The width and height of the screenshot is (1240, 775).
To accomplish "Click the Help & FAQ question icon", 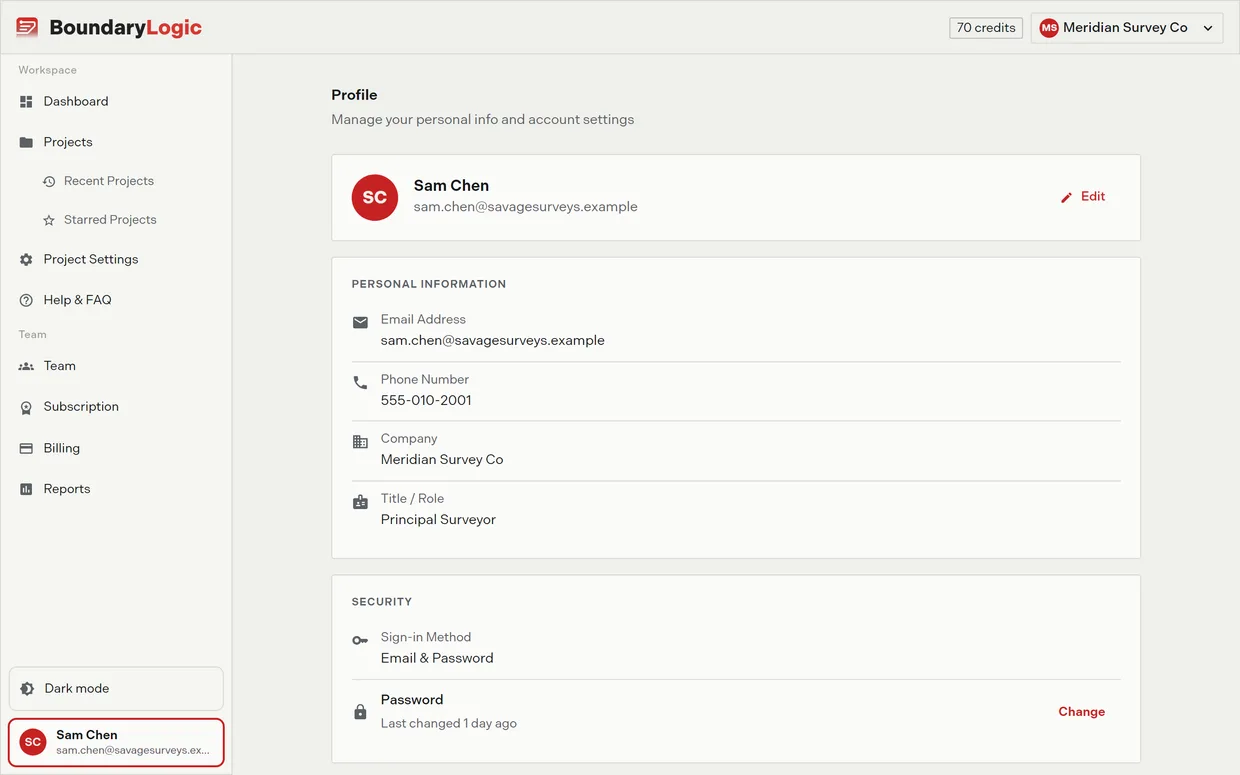I will [26, 300].
